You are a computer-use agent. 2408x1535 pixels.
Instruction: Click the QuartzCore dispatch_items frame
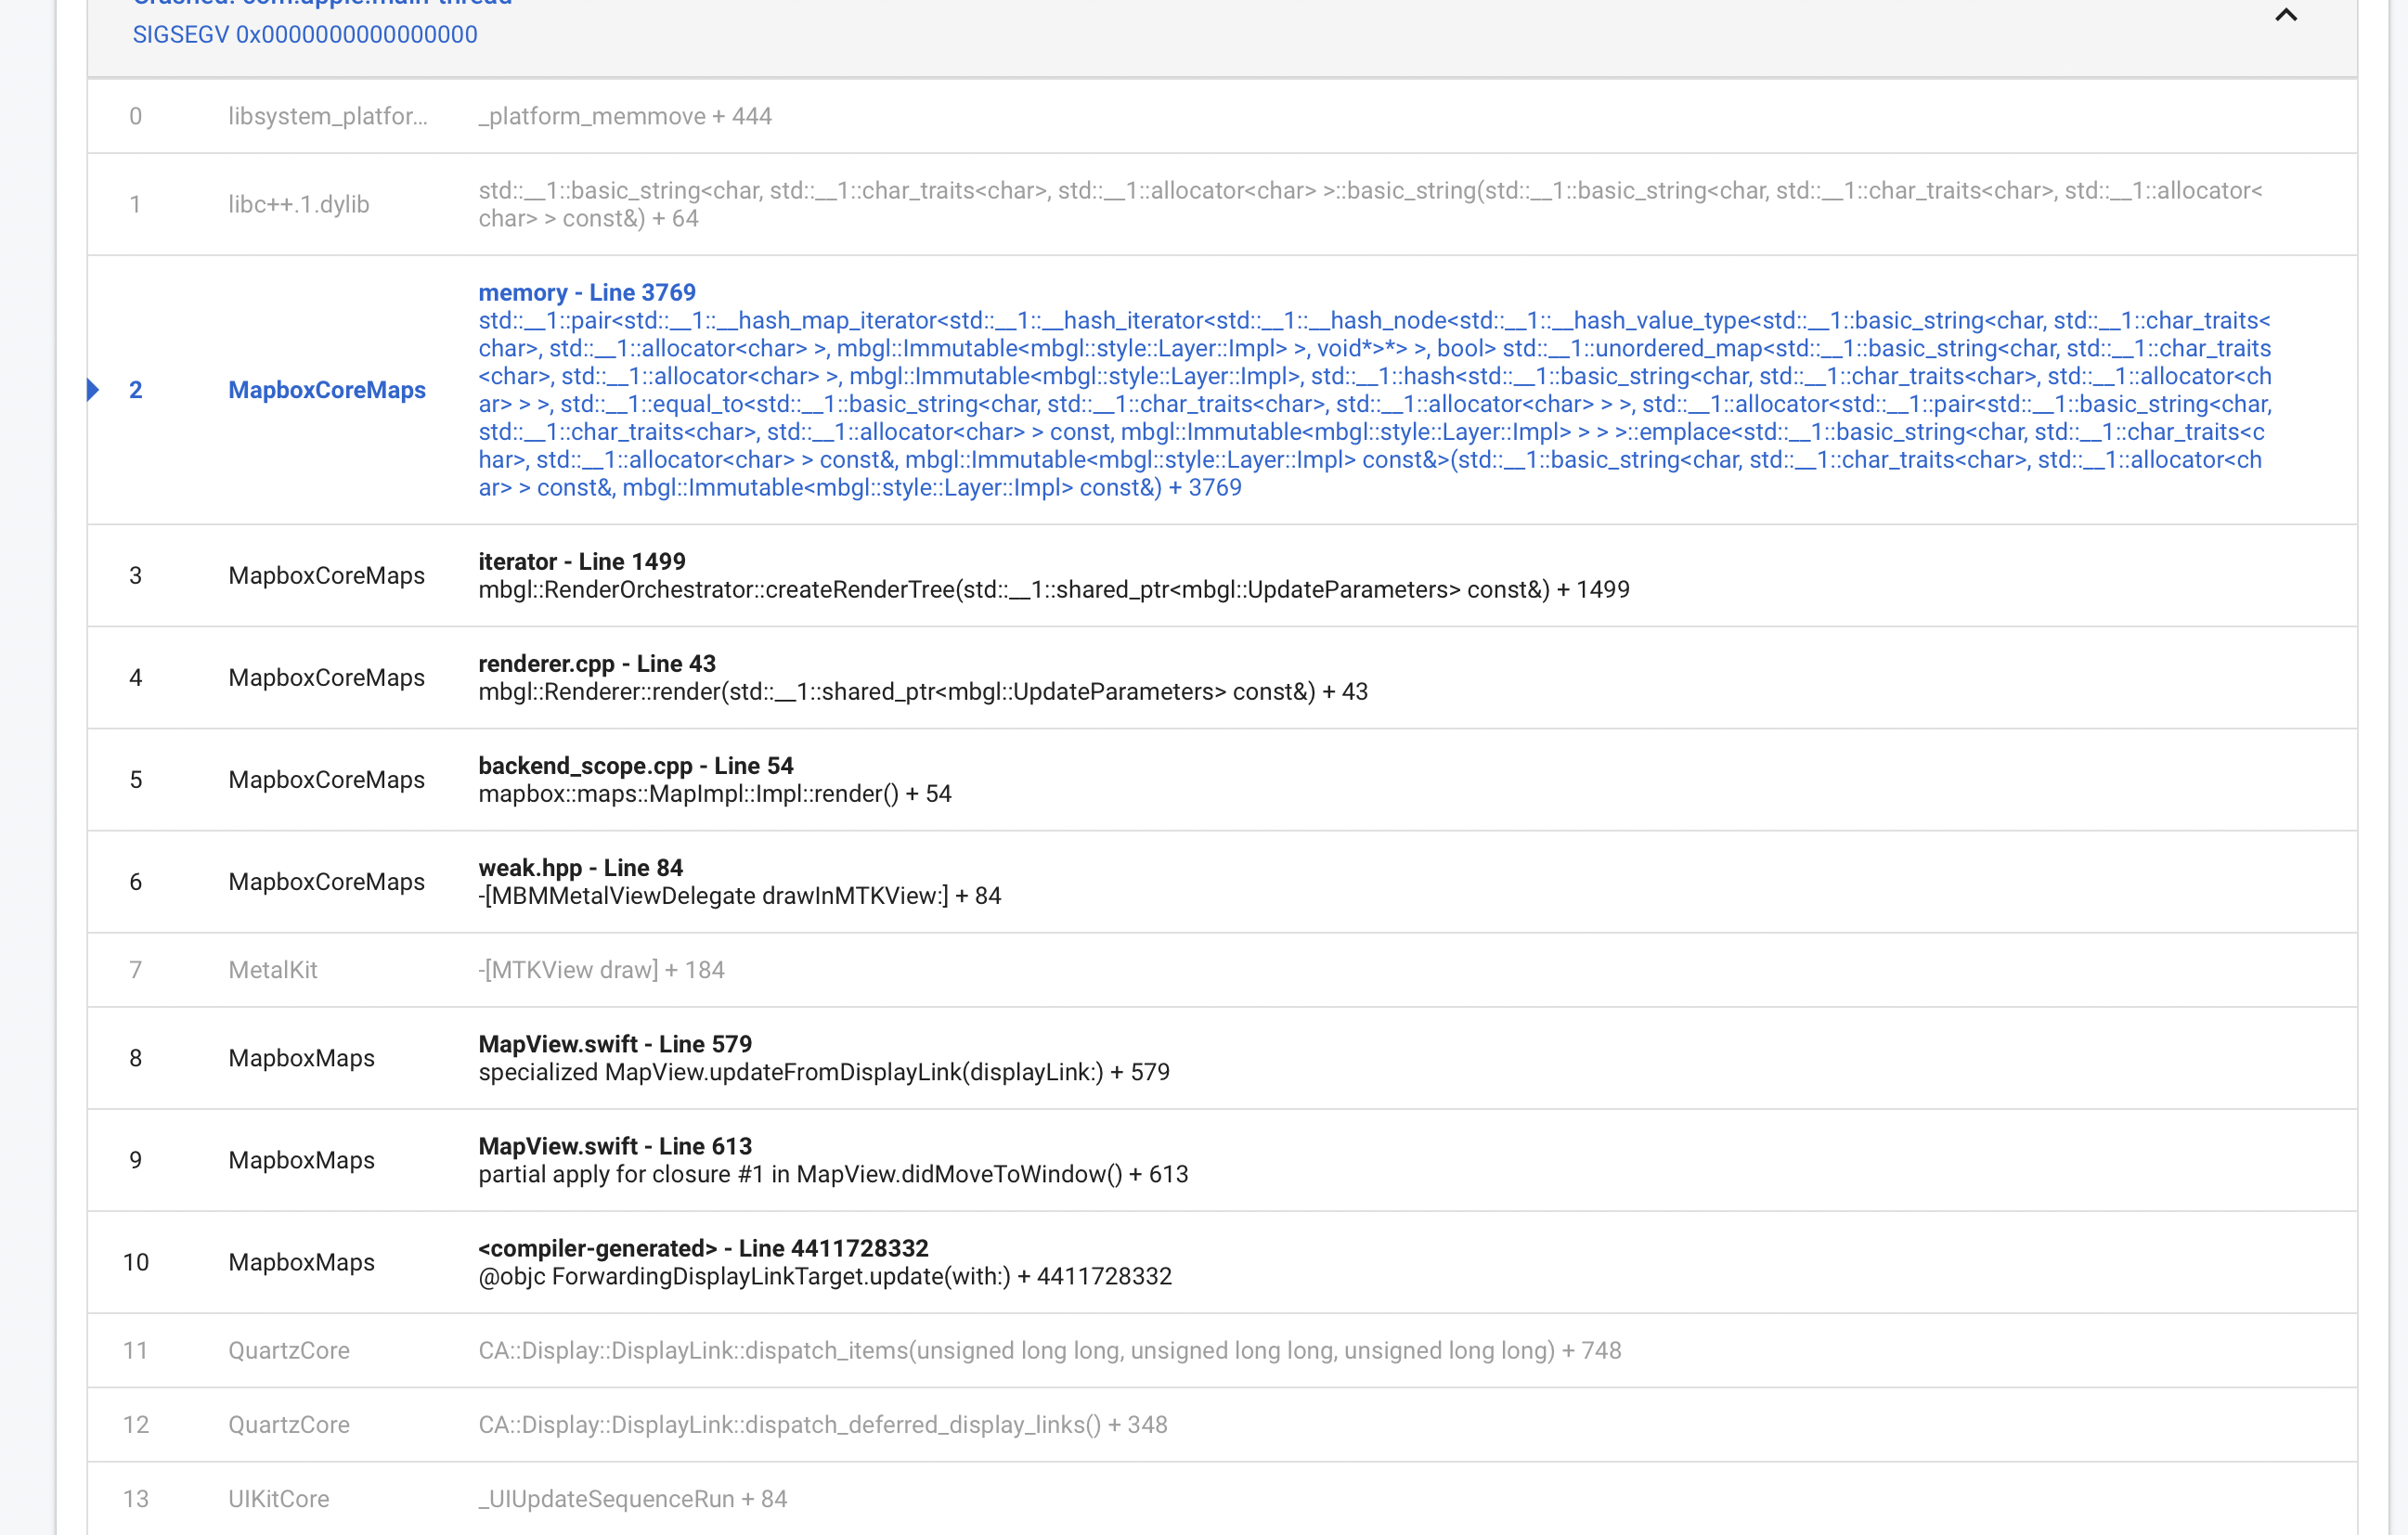(1049, 1350)
